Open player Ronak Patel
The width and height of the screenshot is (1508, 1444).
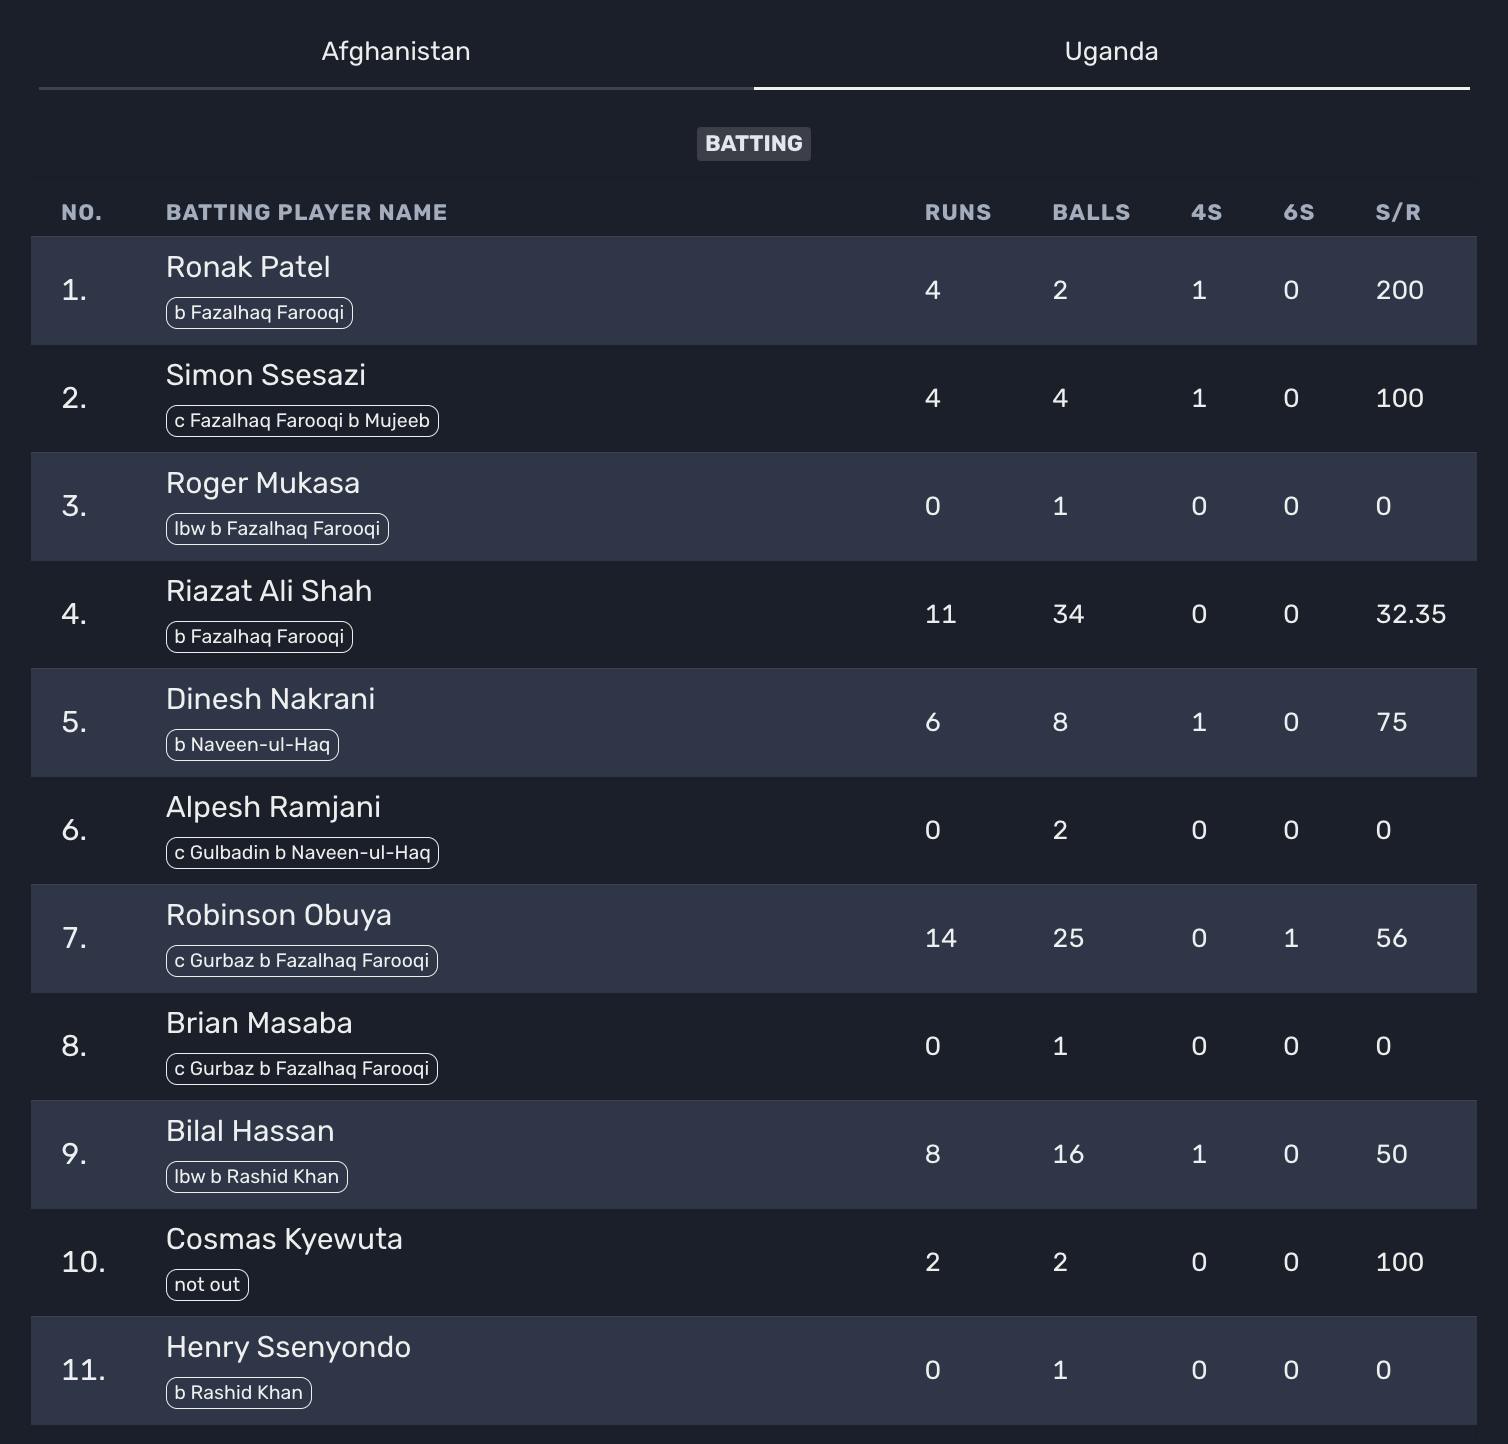coord(248,267)
